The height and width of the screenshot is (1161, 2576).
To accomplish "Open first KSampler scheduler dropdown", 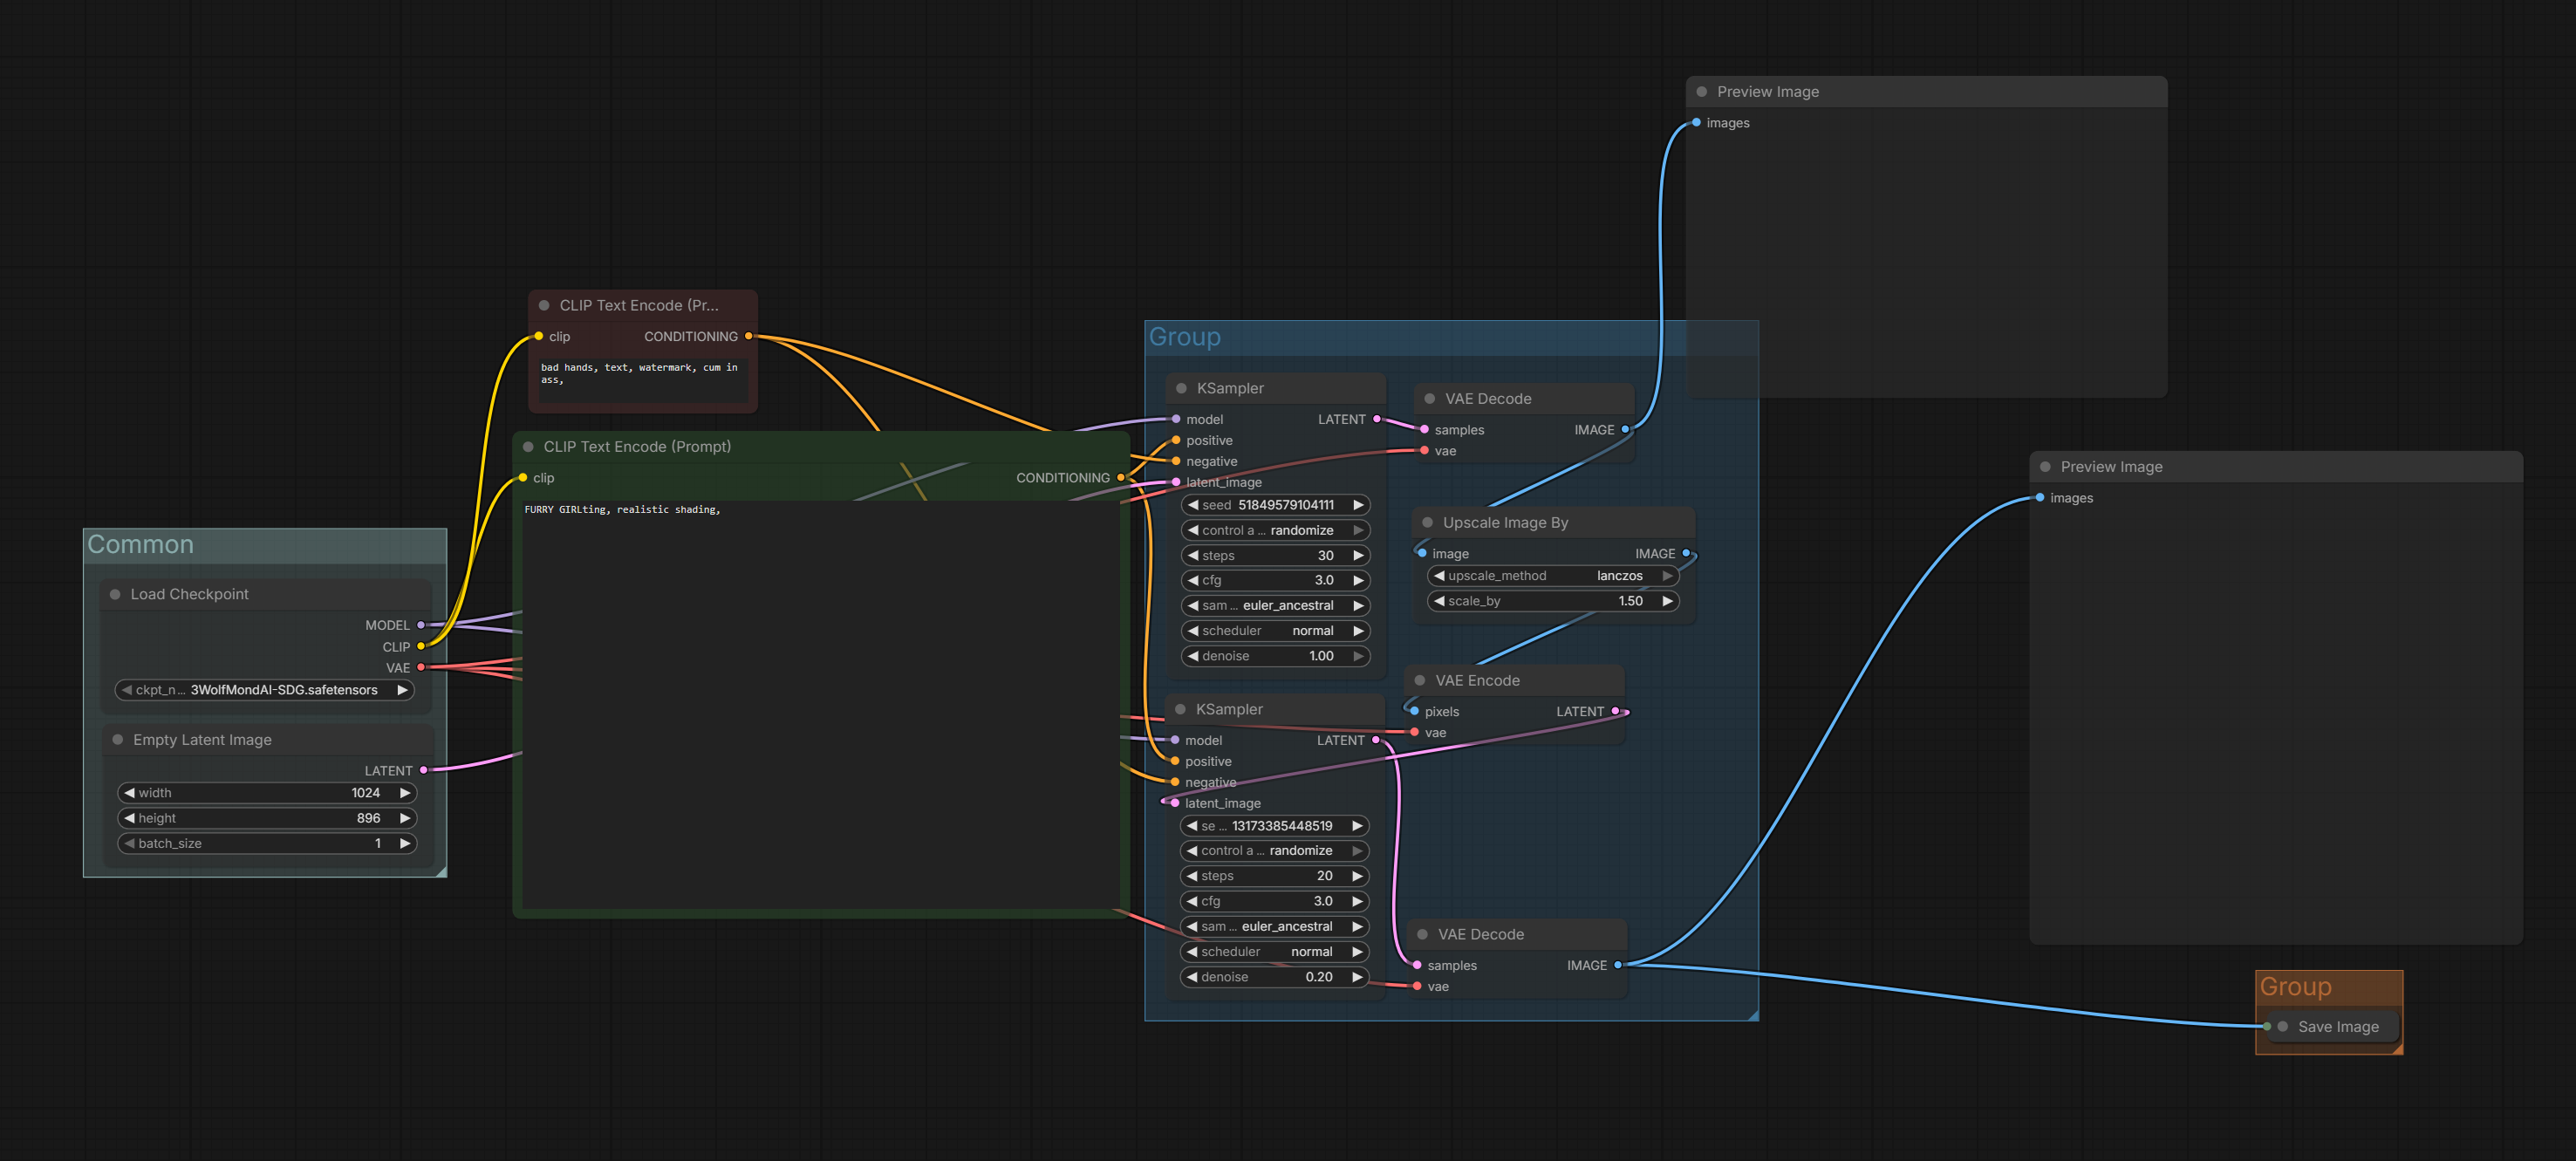I will [1275, 631].
